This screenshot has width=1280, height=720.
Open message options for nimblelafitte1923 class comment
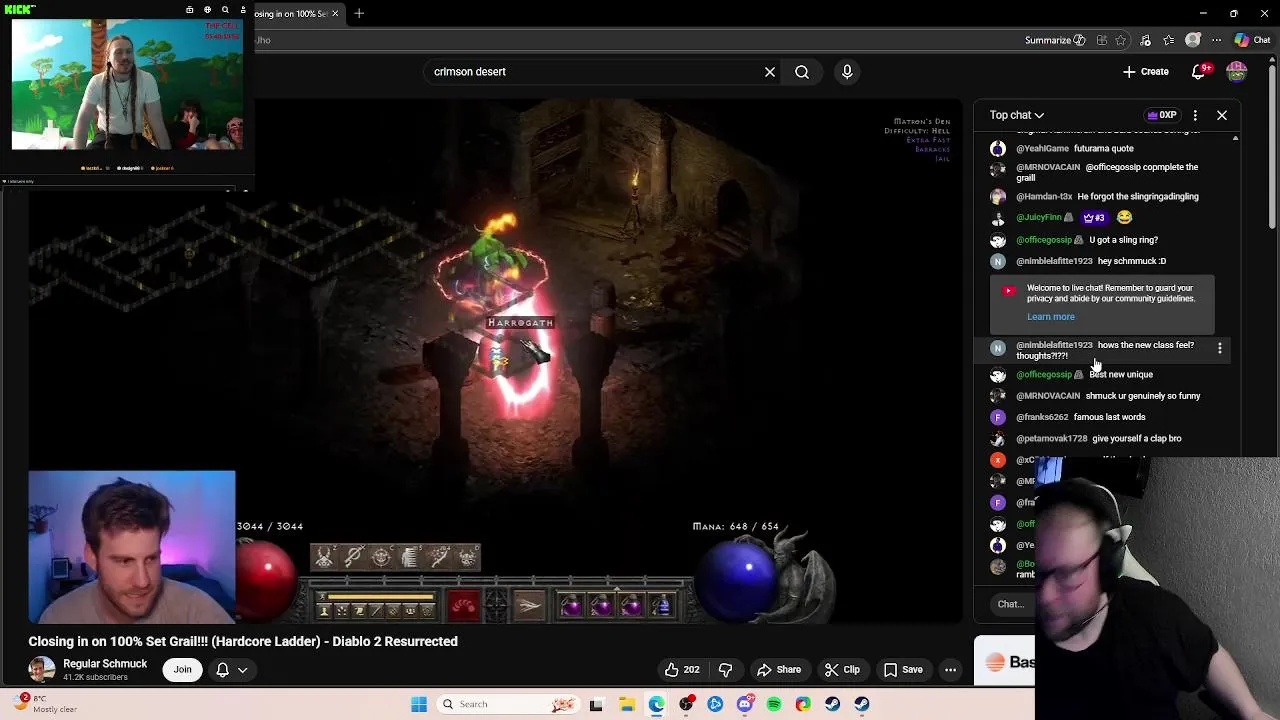click(1220, 348)
